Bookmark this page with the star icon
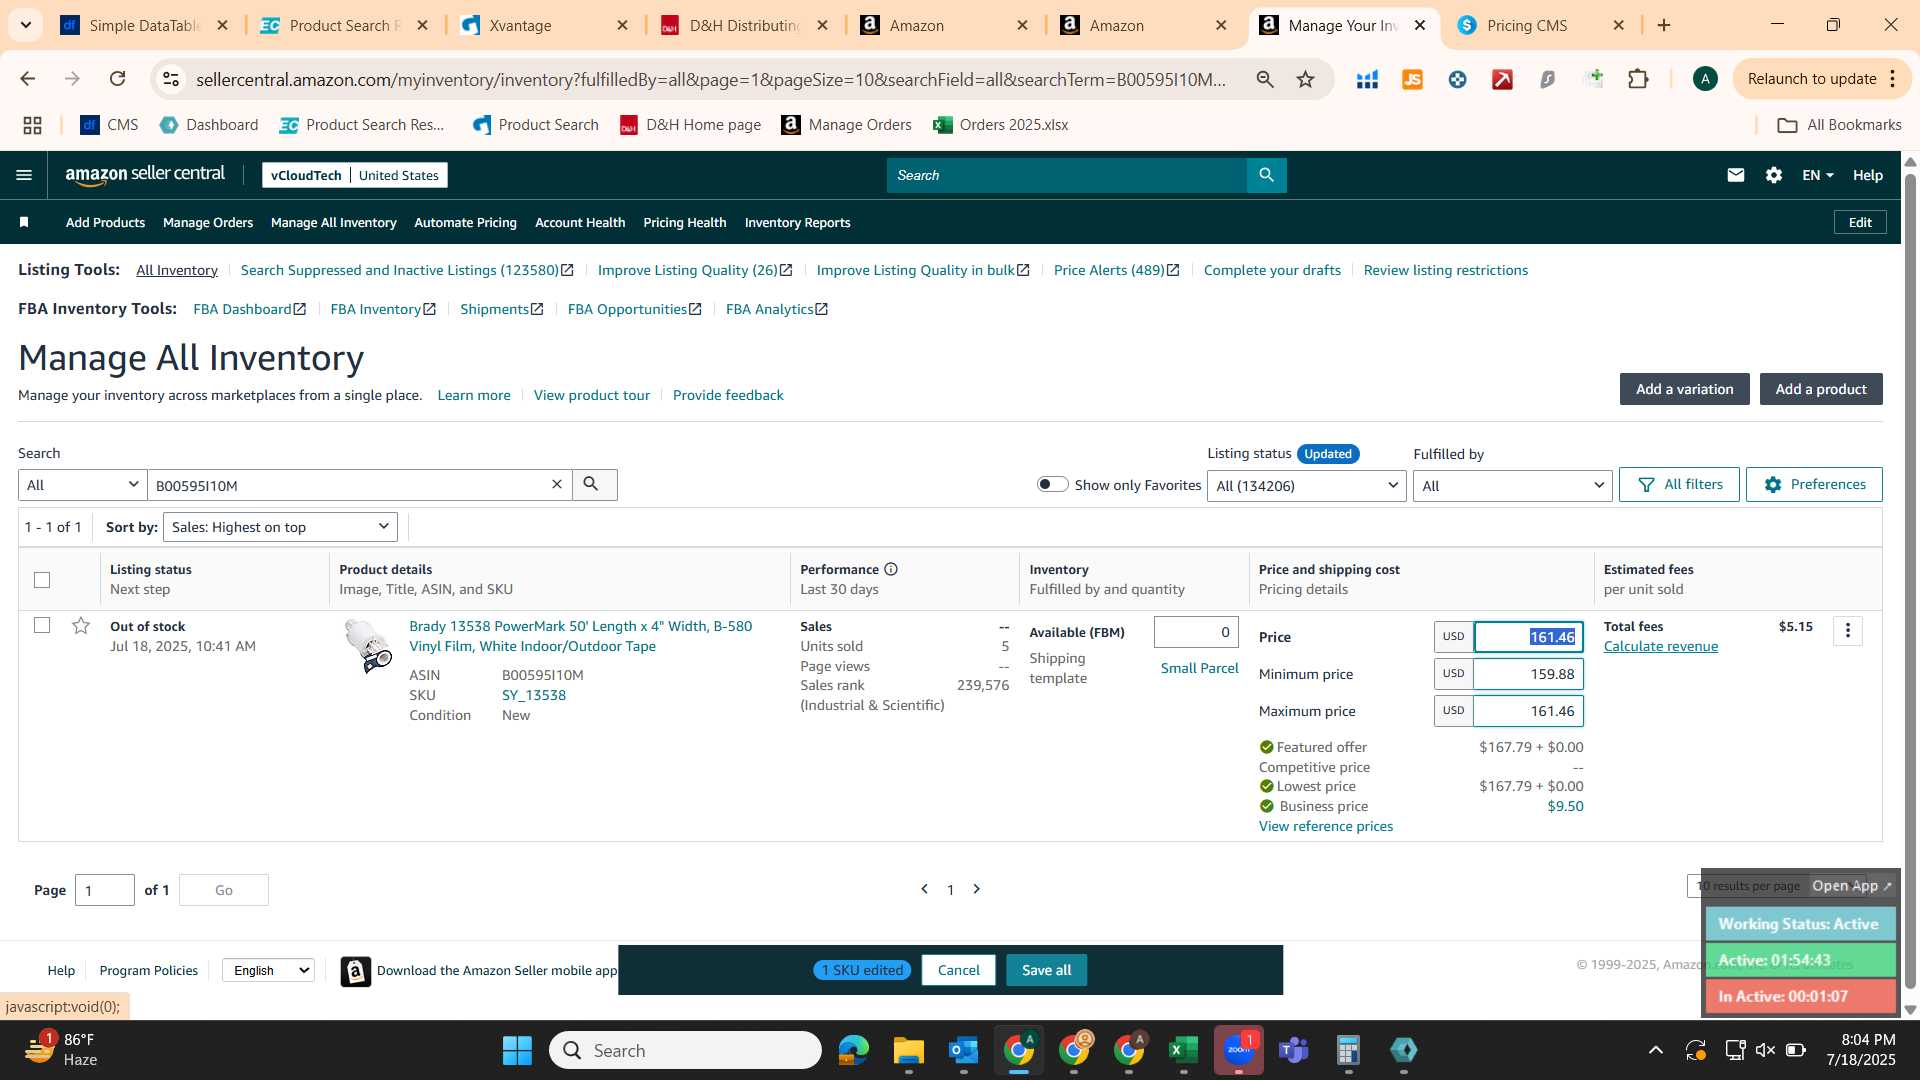This screenshot has width=1920, height=1080. point(1305,79)
